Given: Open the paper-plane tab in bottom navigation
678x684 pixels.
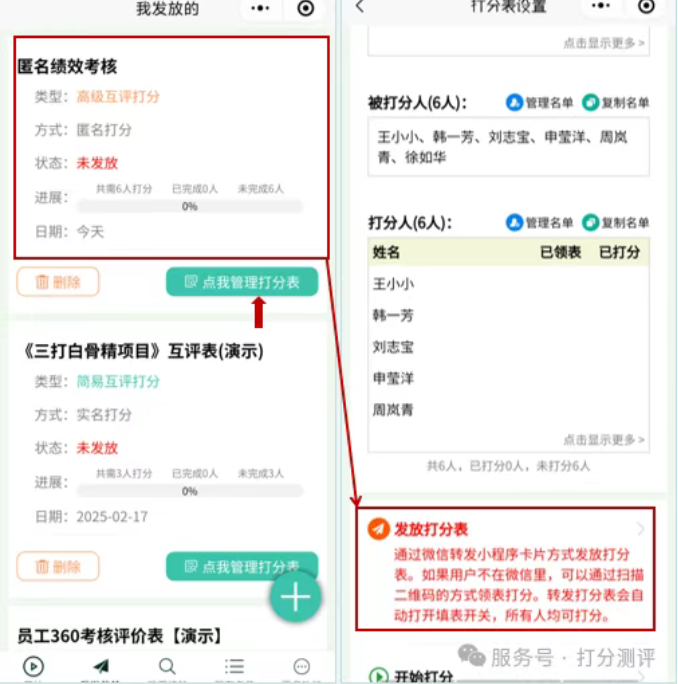Looking at the screenshot, I should click(101, 666).
